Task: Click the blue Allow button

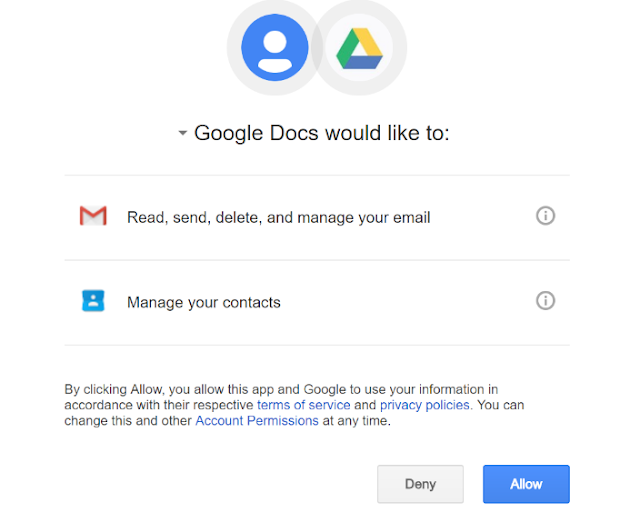Action: click(x=526, y=484)
